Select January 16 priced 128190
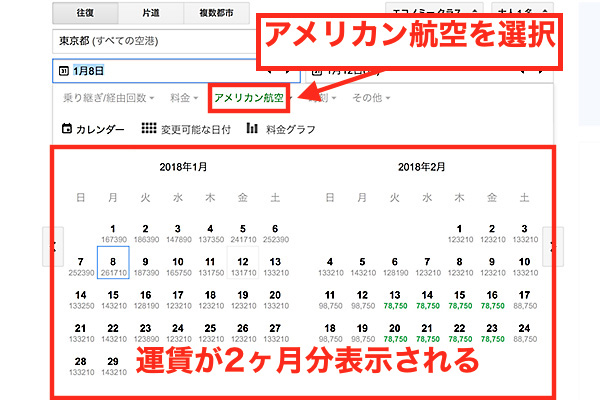 point(146,300)
